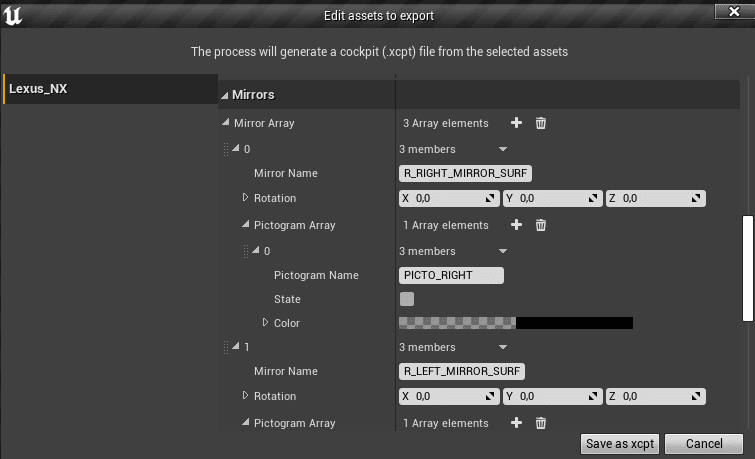The height and width of the screenshot is (459, 755).
Task: Add element to first Pictogram Array
Action: point(516,225)
